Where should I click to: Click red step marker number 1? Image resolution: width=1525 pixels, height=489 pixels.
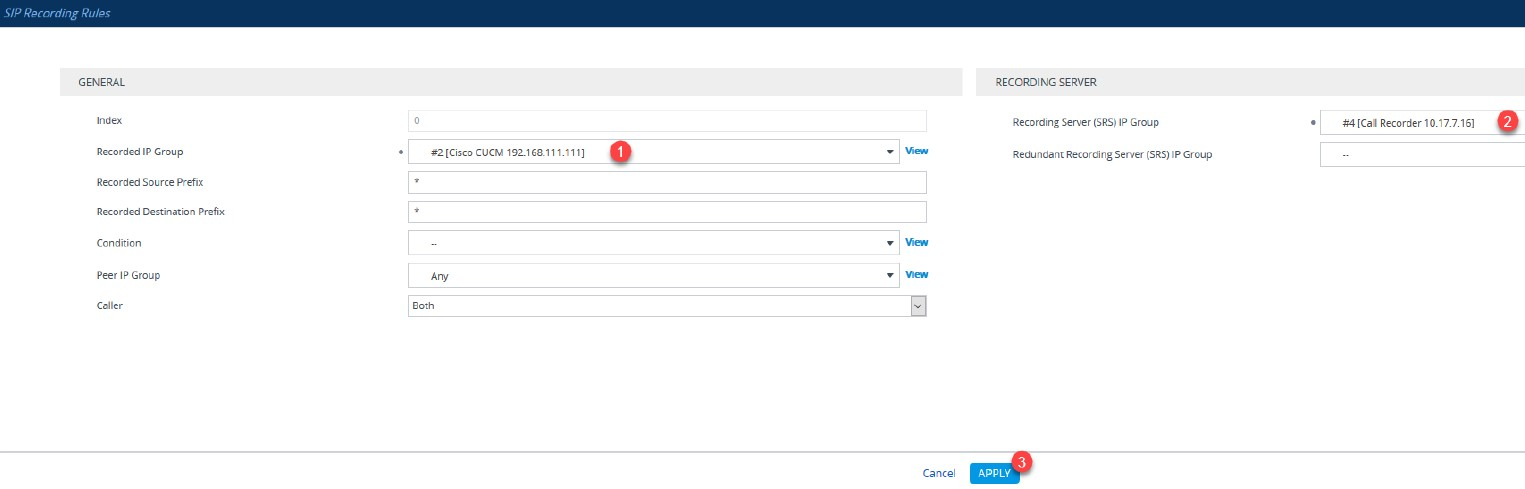[620, 151]
